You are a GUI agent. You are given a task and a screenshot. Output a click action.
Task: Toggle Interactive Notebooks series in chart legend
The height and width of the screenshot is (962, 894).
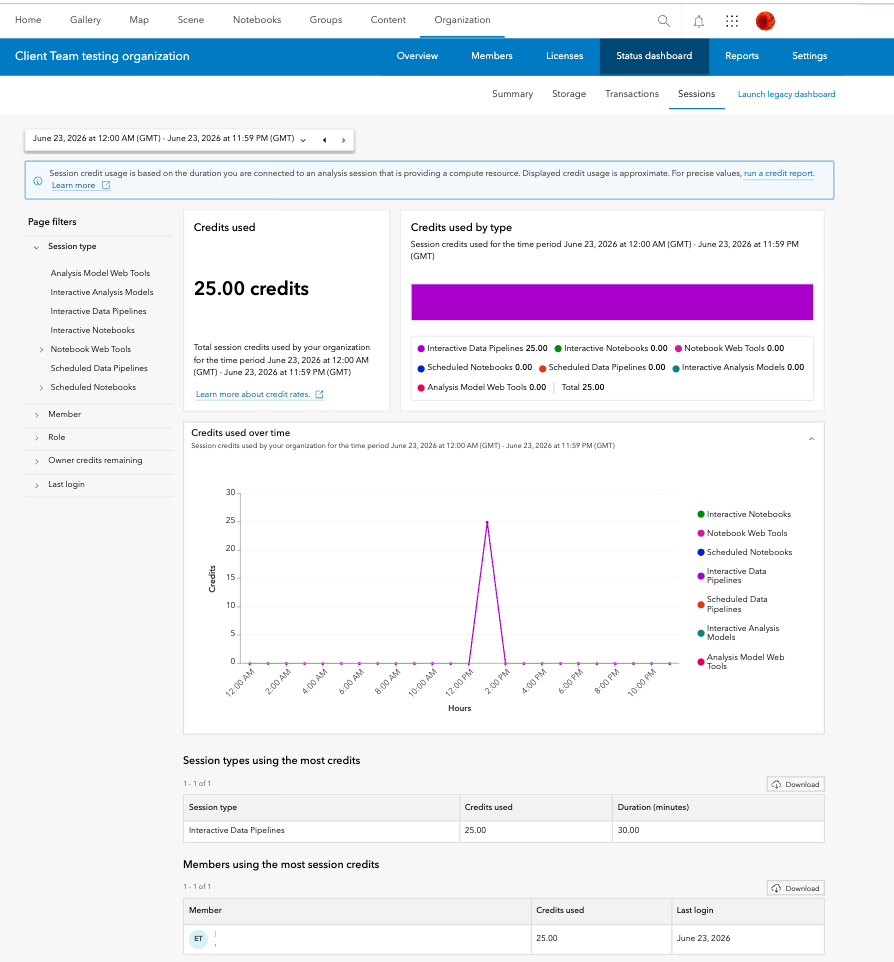[x=744, y=514]
